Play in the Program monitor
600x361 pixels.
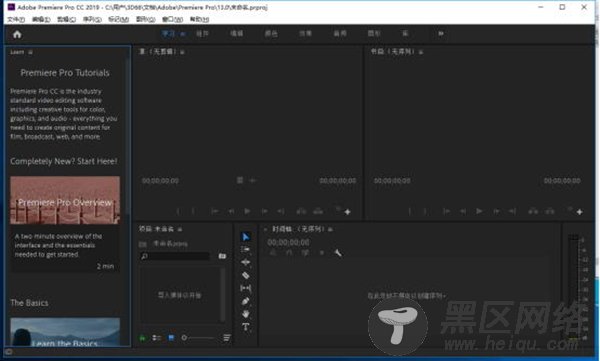tap(479, 211)
